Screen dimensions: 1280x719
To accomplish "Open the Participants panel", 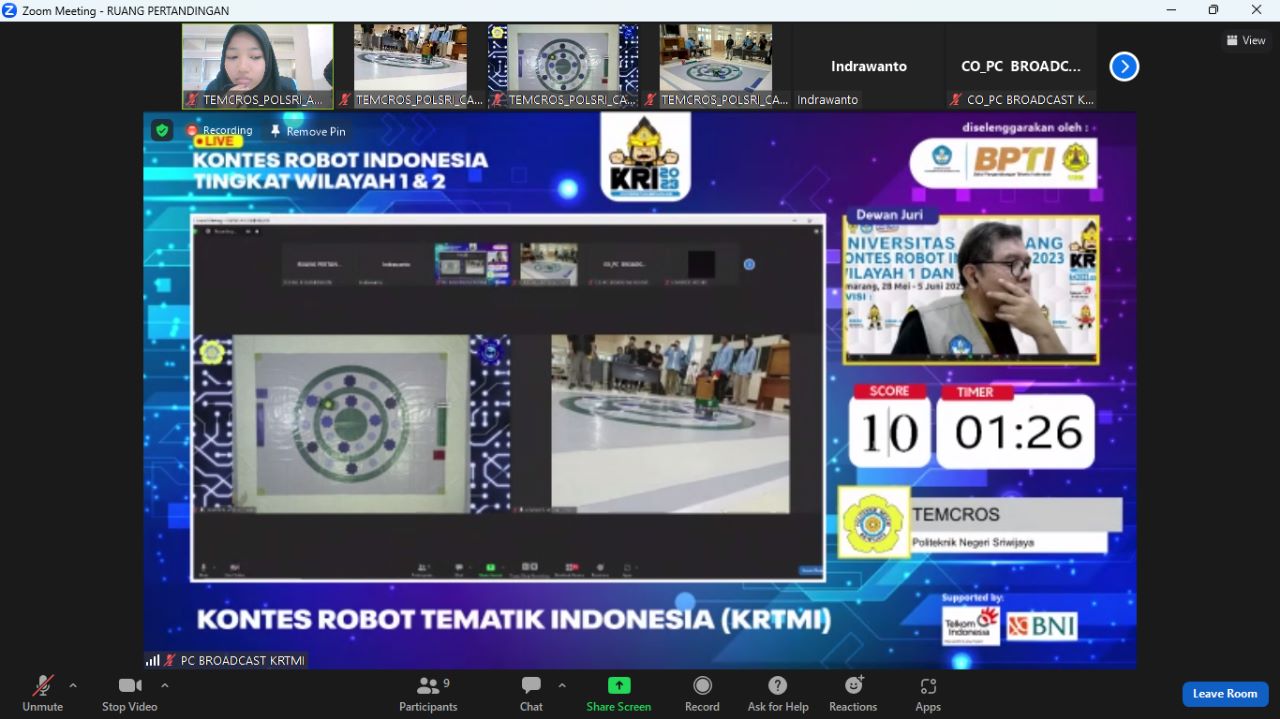I will tap(428, 692).
